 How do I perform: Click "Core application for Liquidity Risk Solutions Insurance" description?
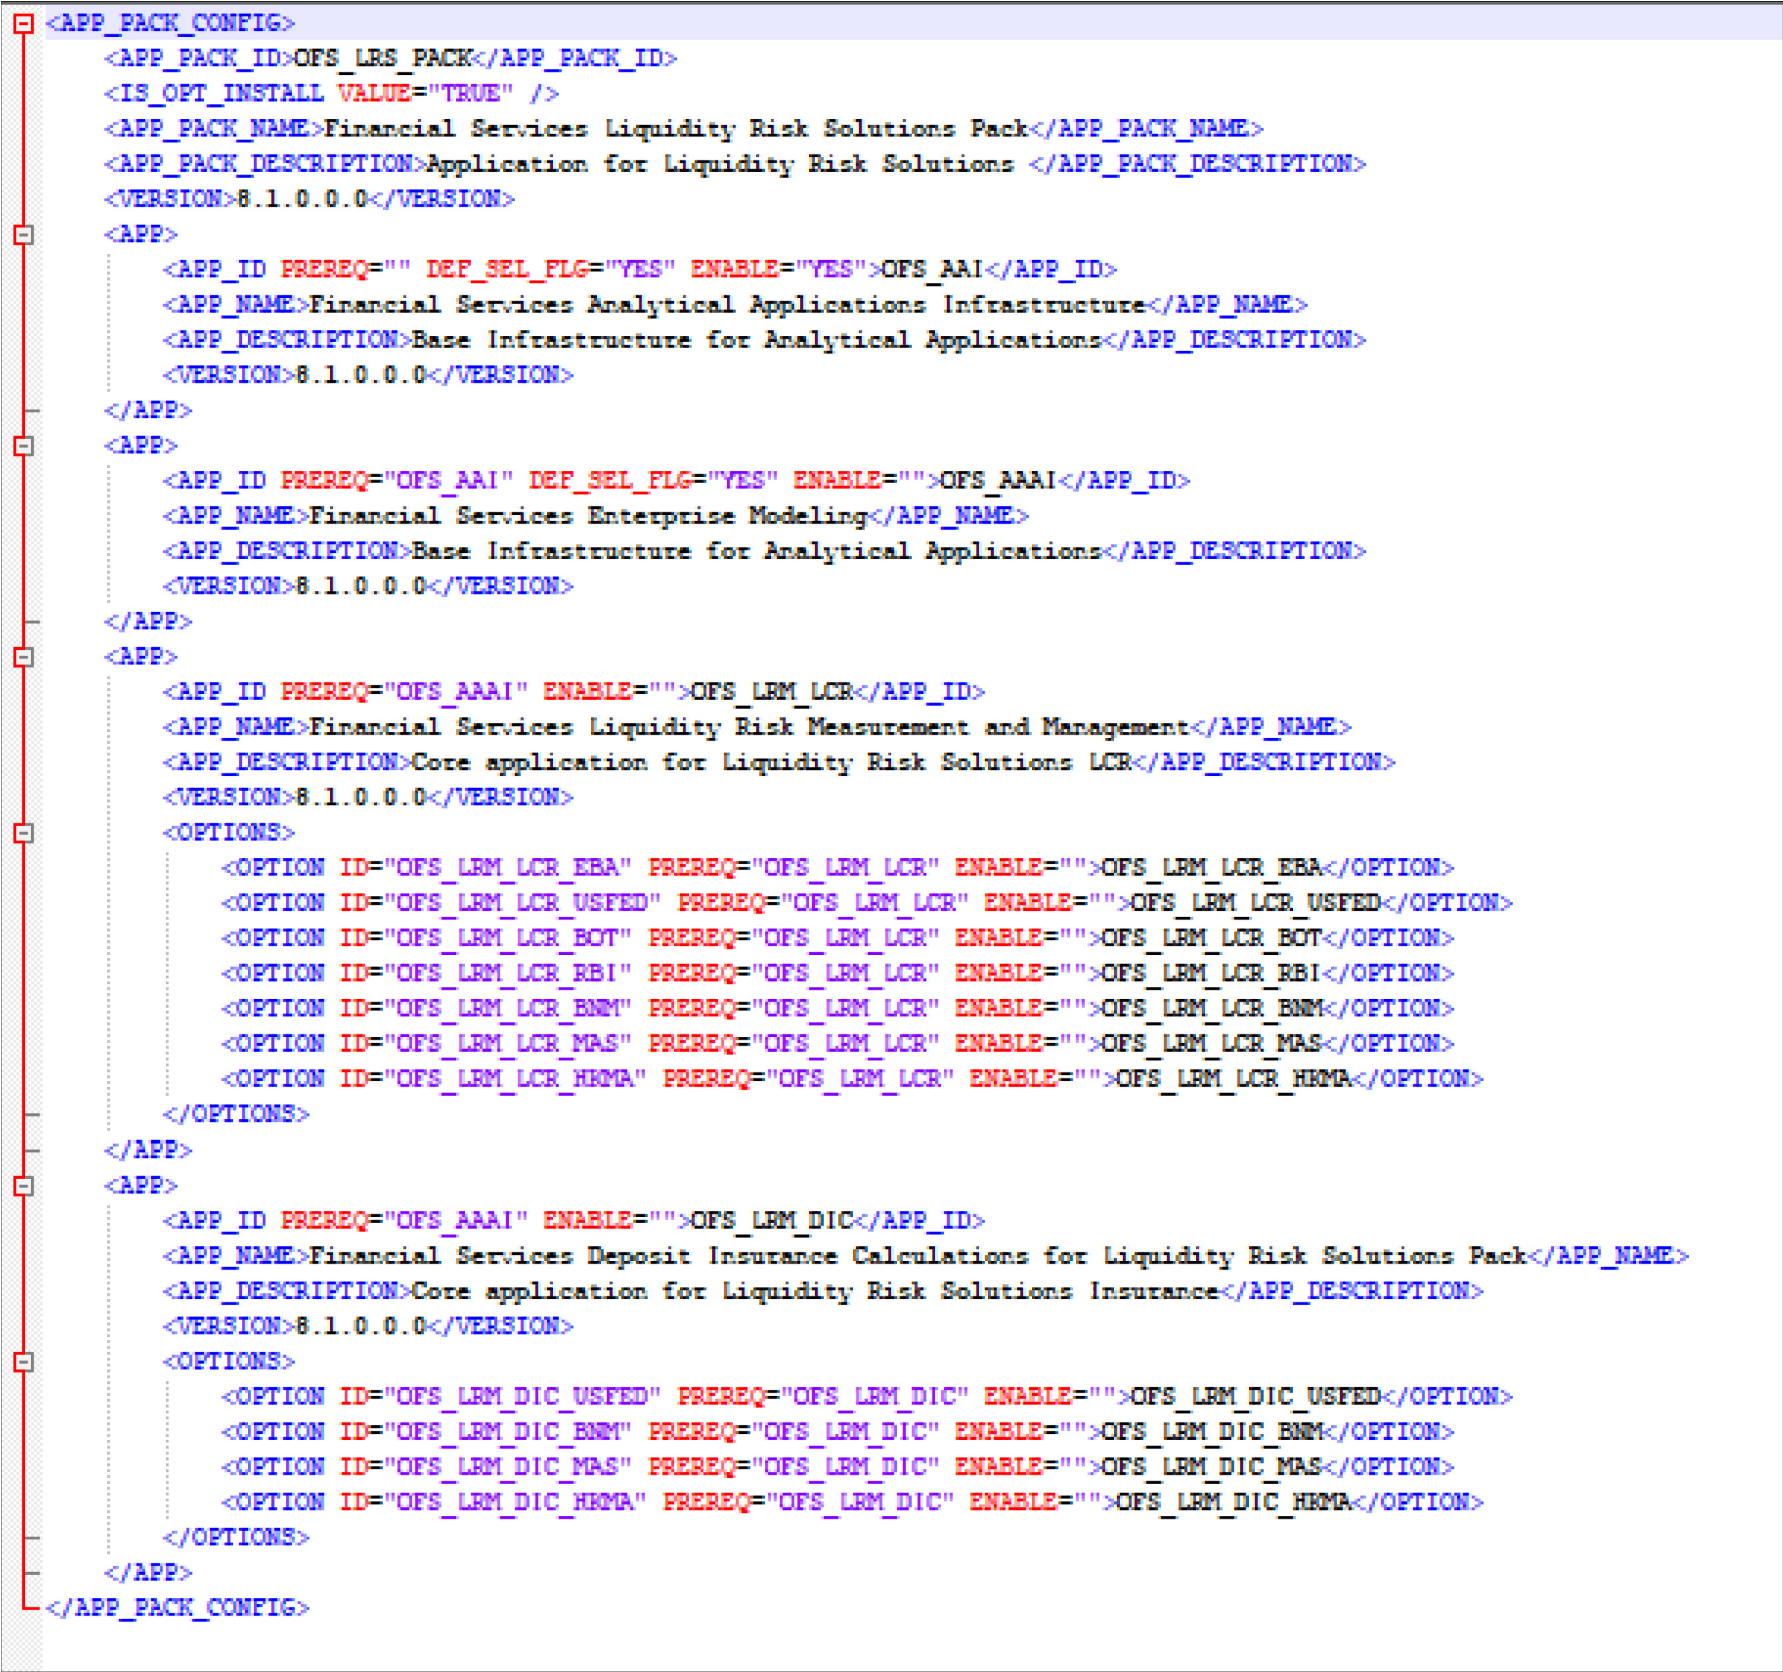(816, 1291)
